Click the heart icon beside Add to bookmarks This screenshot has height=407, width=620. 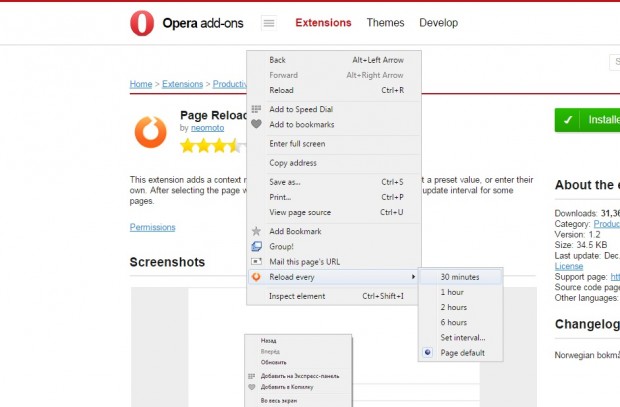(256, 124)
